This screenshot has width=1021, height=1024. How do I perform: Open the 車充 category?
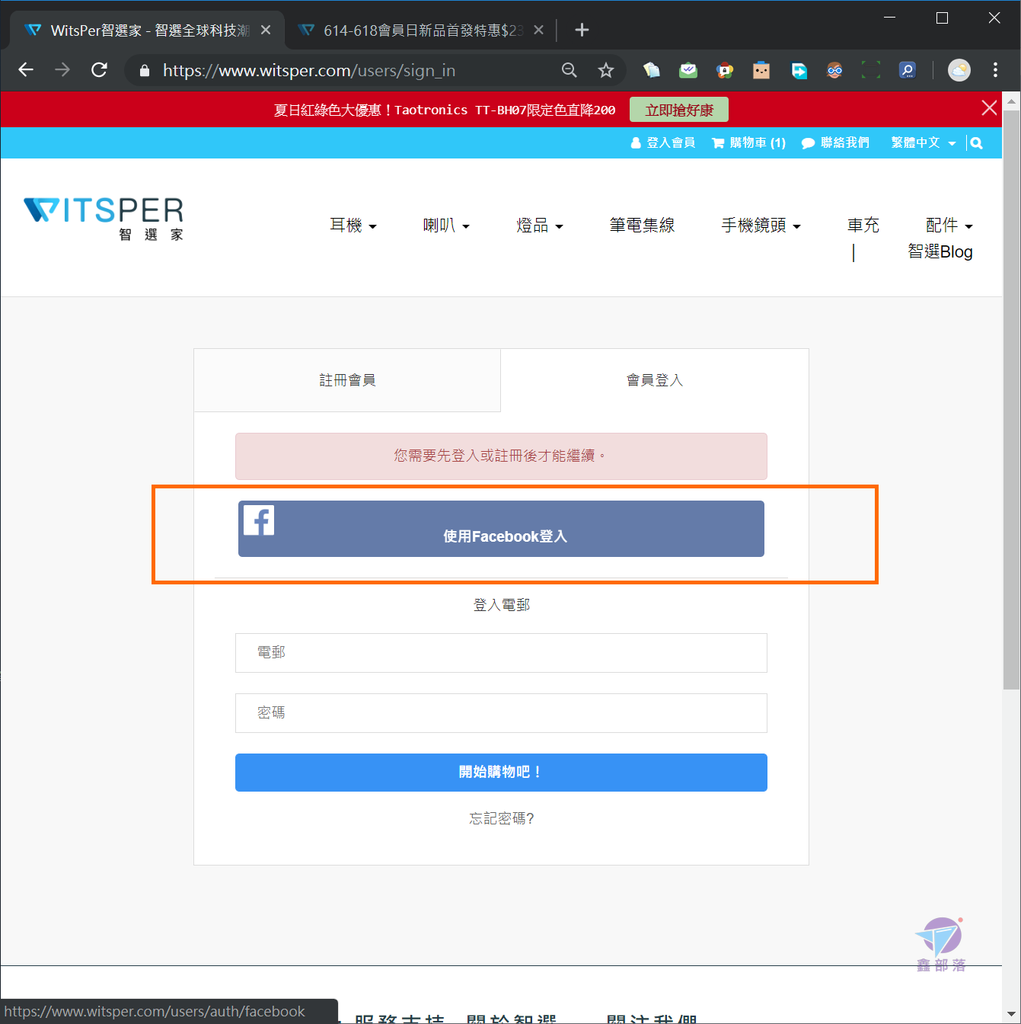(x=863, y=225)
